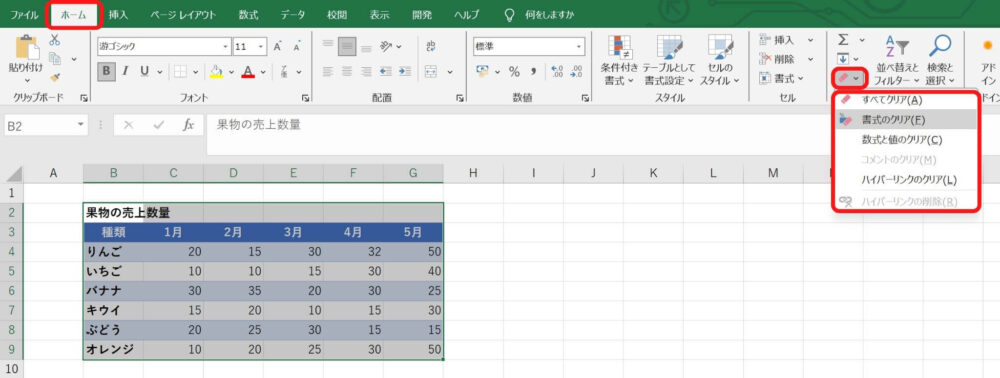The image size is (1000, 378).
Task: Expand Delete (削除) cells dropdown
Action: coord(811,59)
